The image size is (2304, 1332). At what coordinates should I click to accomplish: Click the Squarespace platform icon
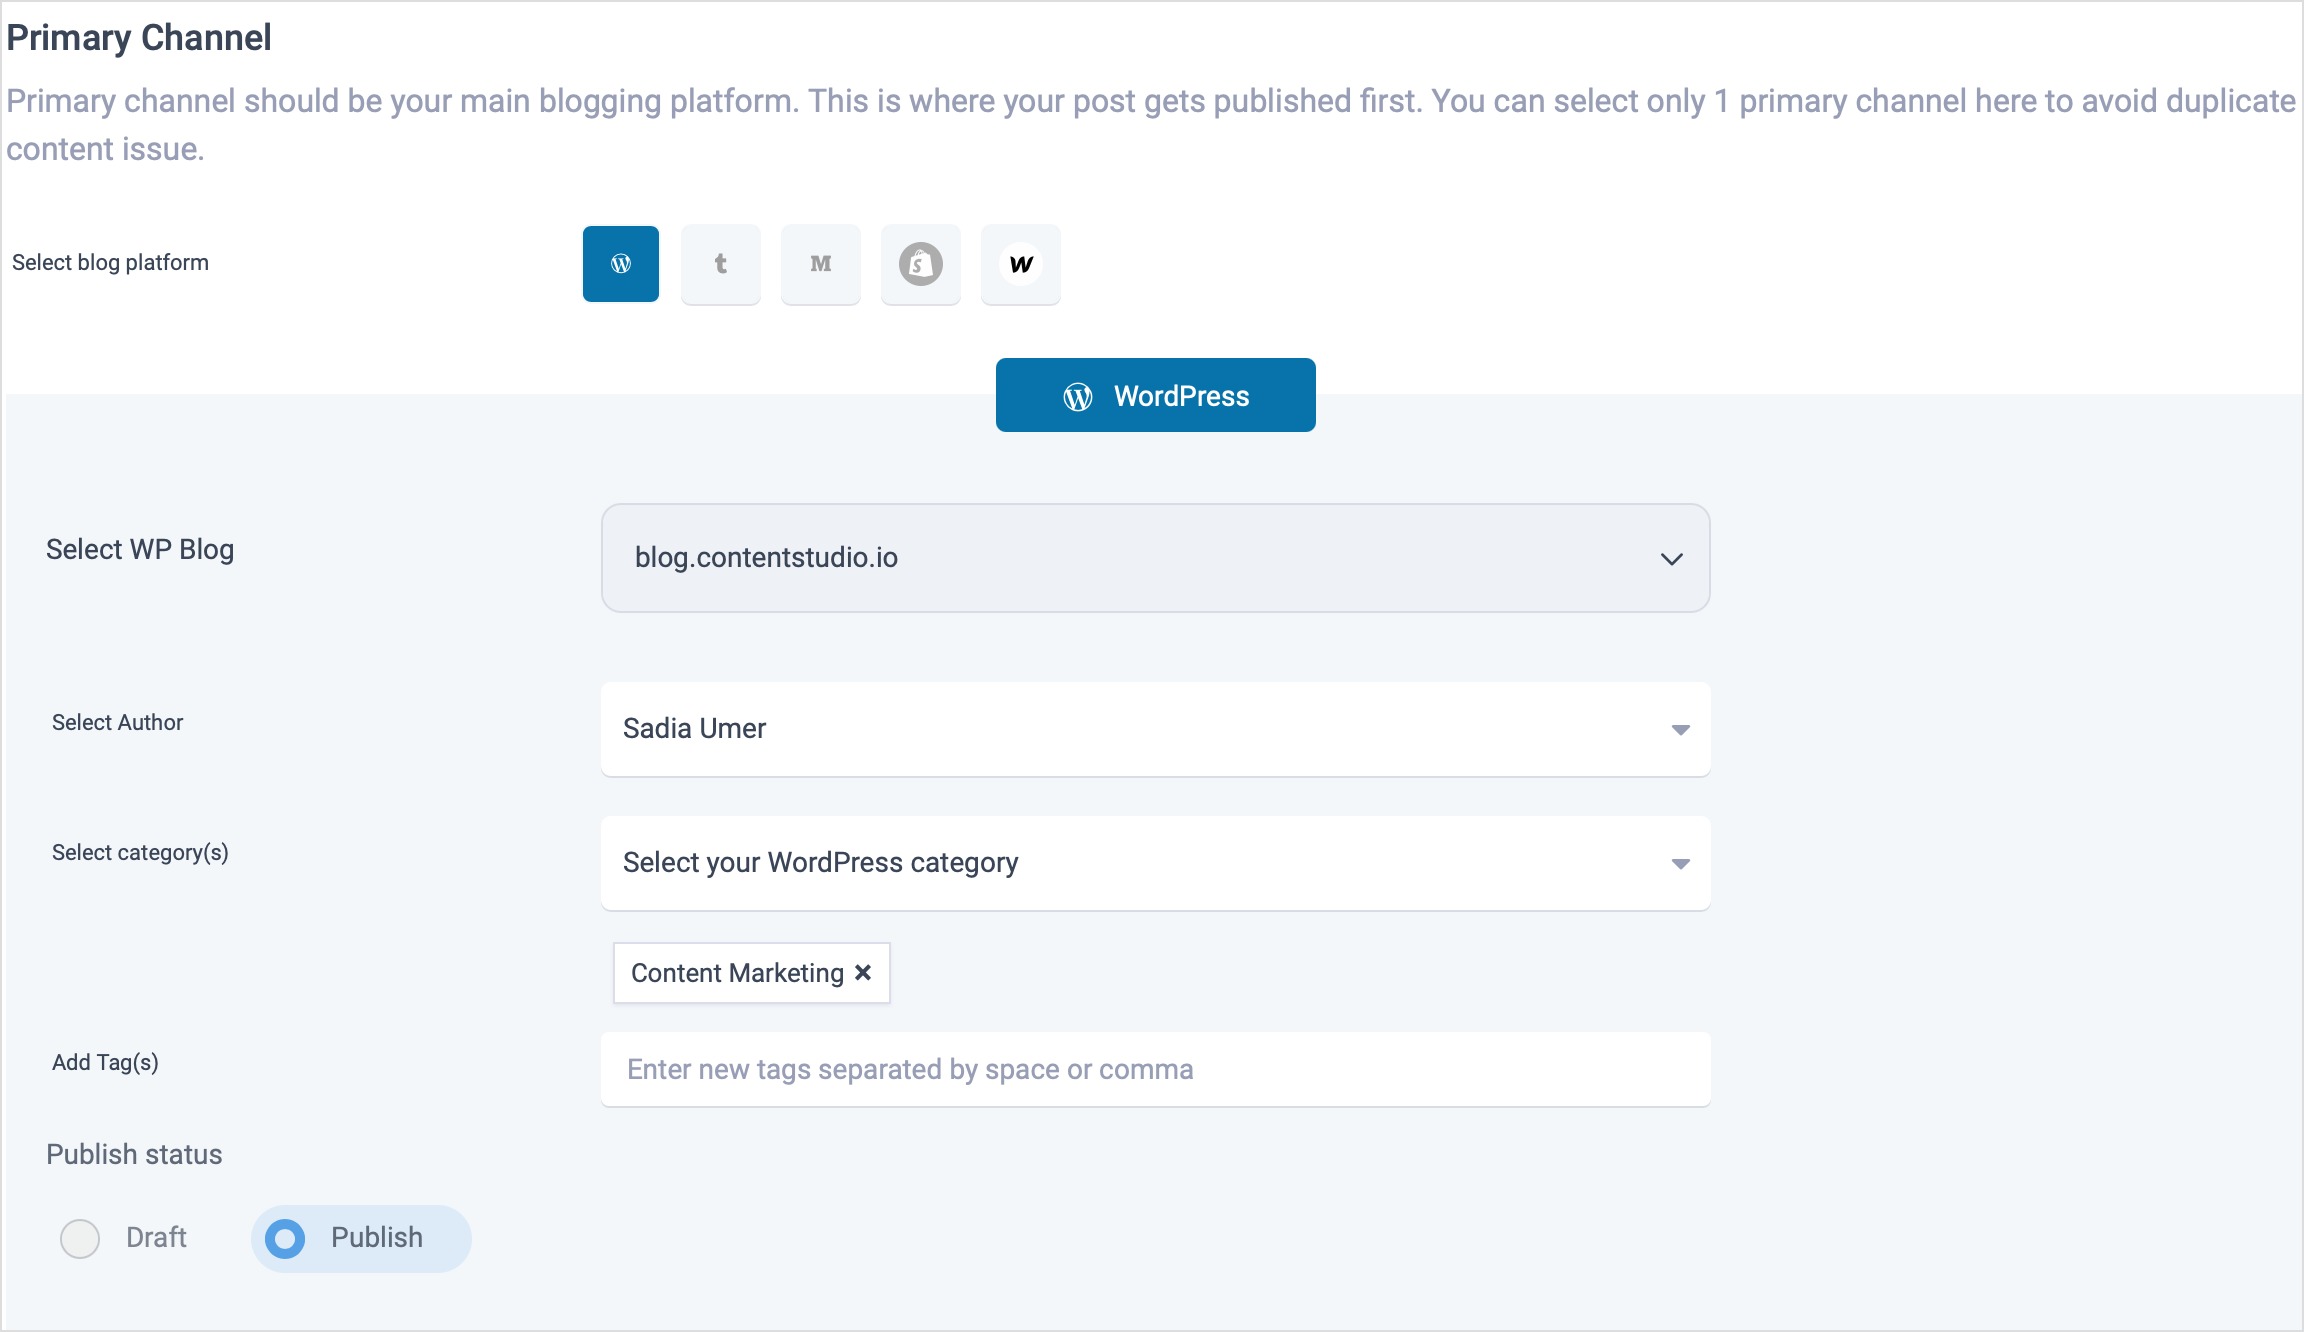(x=918, y=263)
